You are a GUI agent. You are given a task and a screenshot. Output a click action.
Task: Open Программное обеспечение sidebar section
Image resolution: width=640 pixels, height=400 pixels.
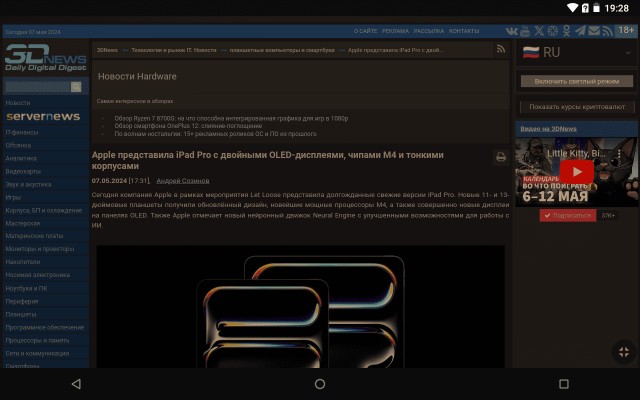[44, 327]
